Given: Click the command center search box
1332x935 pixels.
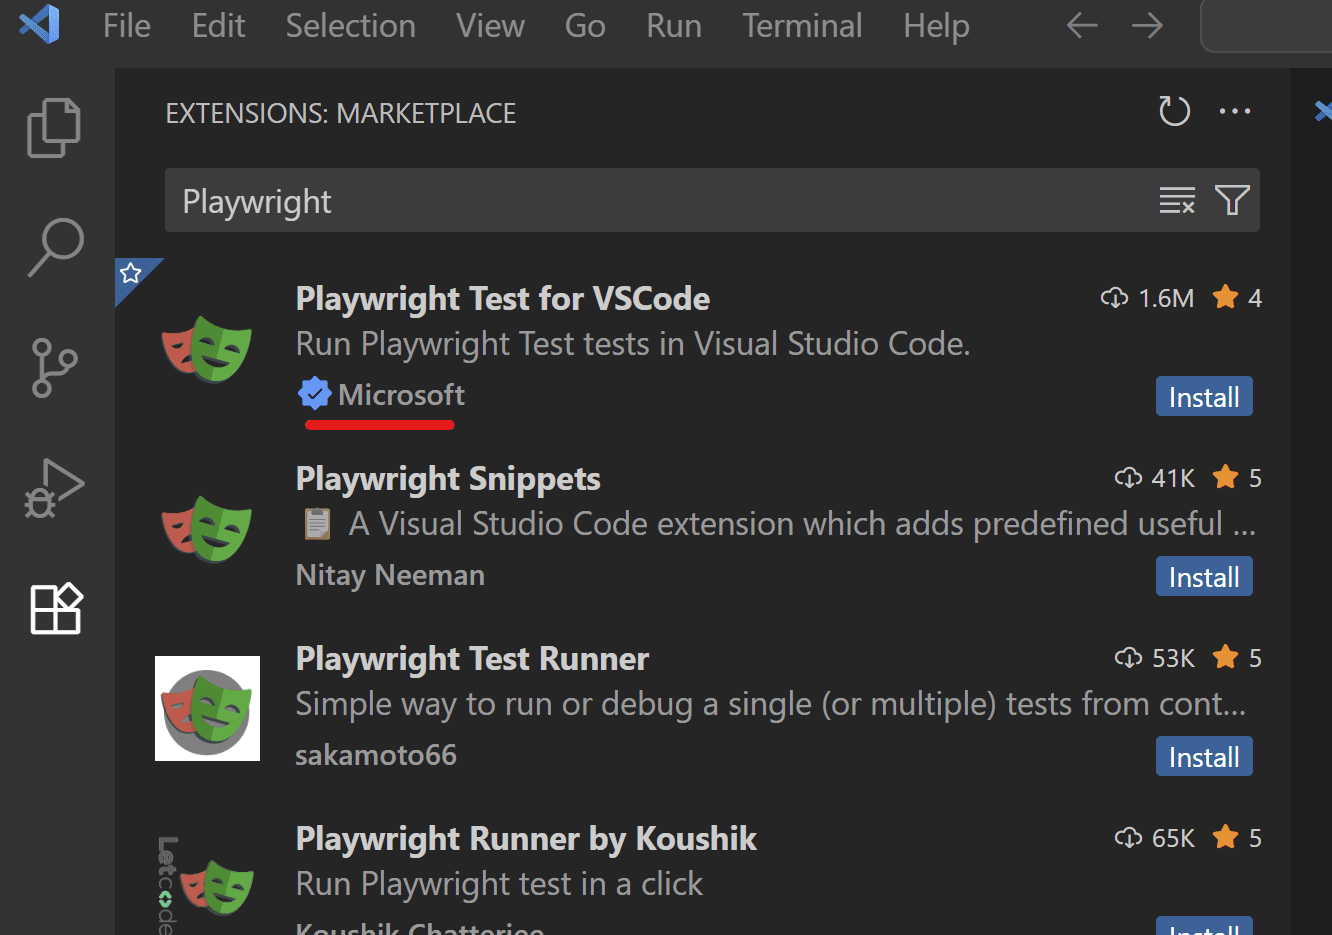Looking at the screenshot, I should pyautogui.click(x=1266, y=25).
